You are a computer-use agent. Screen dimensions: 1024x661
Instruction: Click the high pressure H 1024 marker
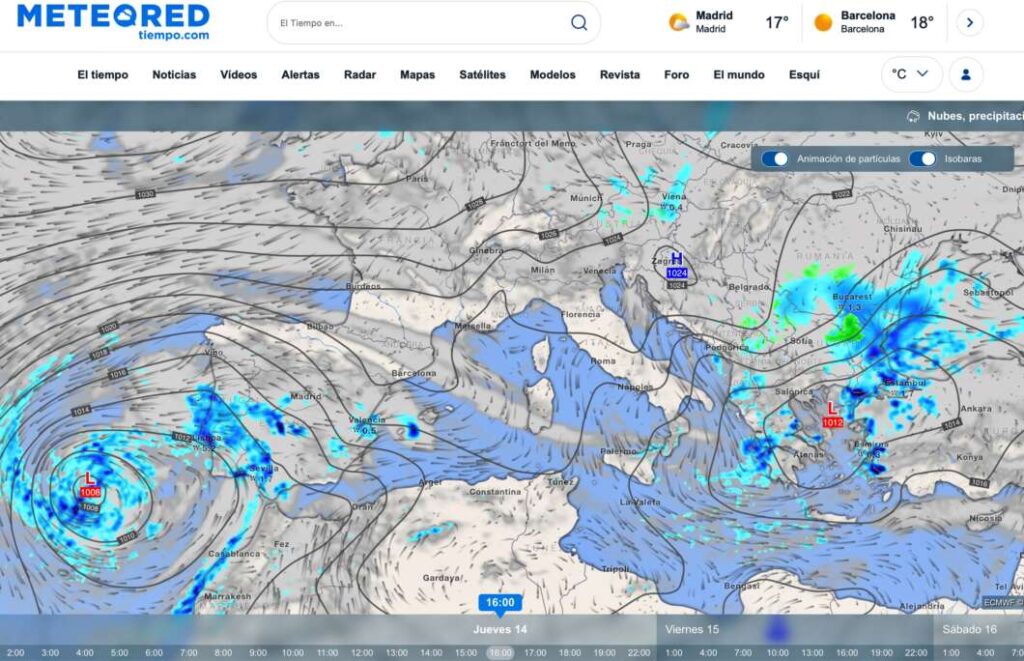pos(677,264)
